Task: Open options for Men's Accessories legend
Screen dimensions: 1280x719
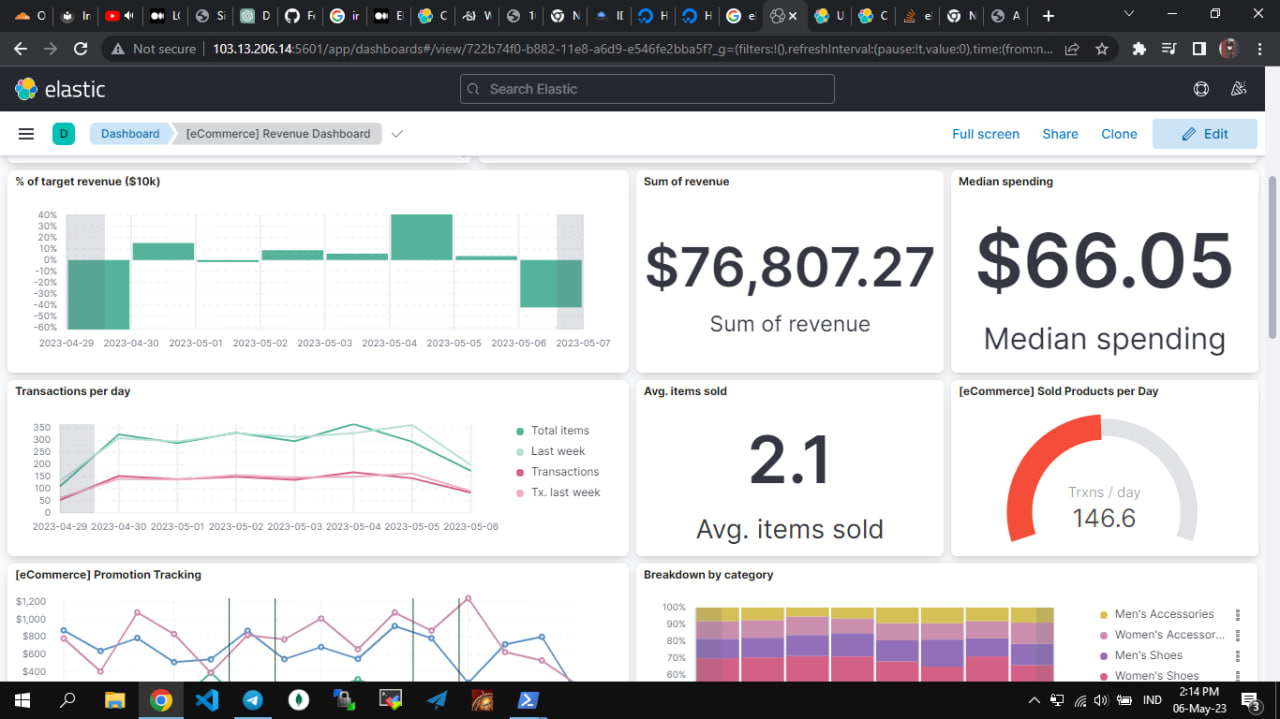Action: (1238, 615)
